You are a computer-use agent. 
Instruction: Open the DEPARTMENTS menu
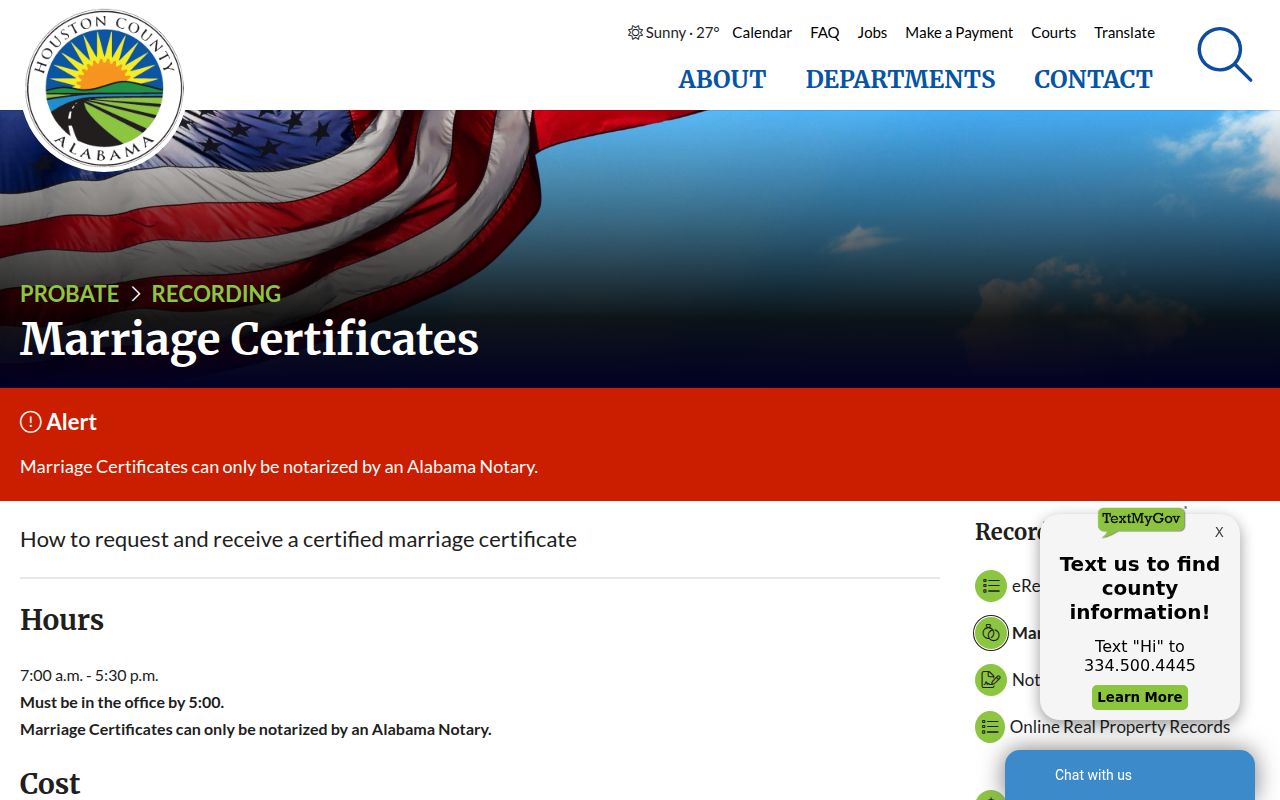tap(900, 79)
